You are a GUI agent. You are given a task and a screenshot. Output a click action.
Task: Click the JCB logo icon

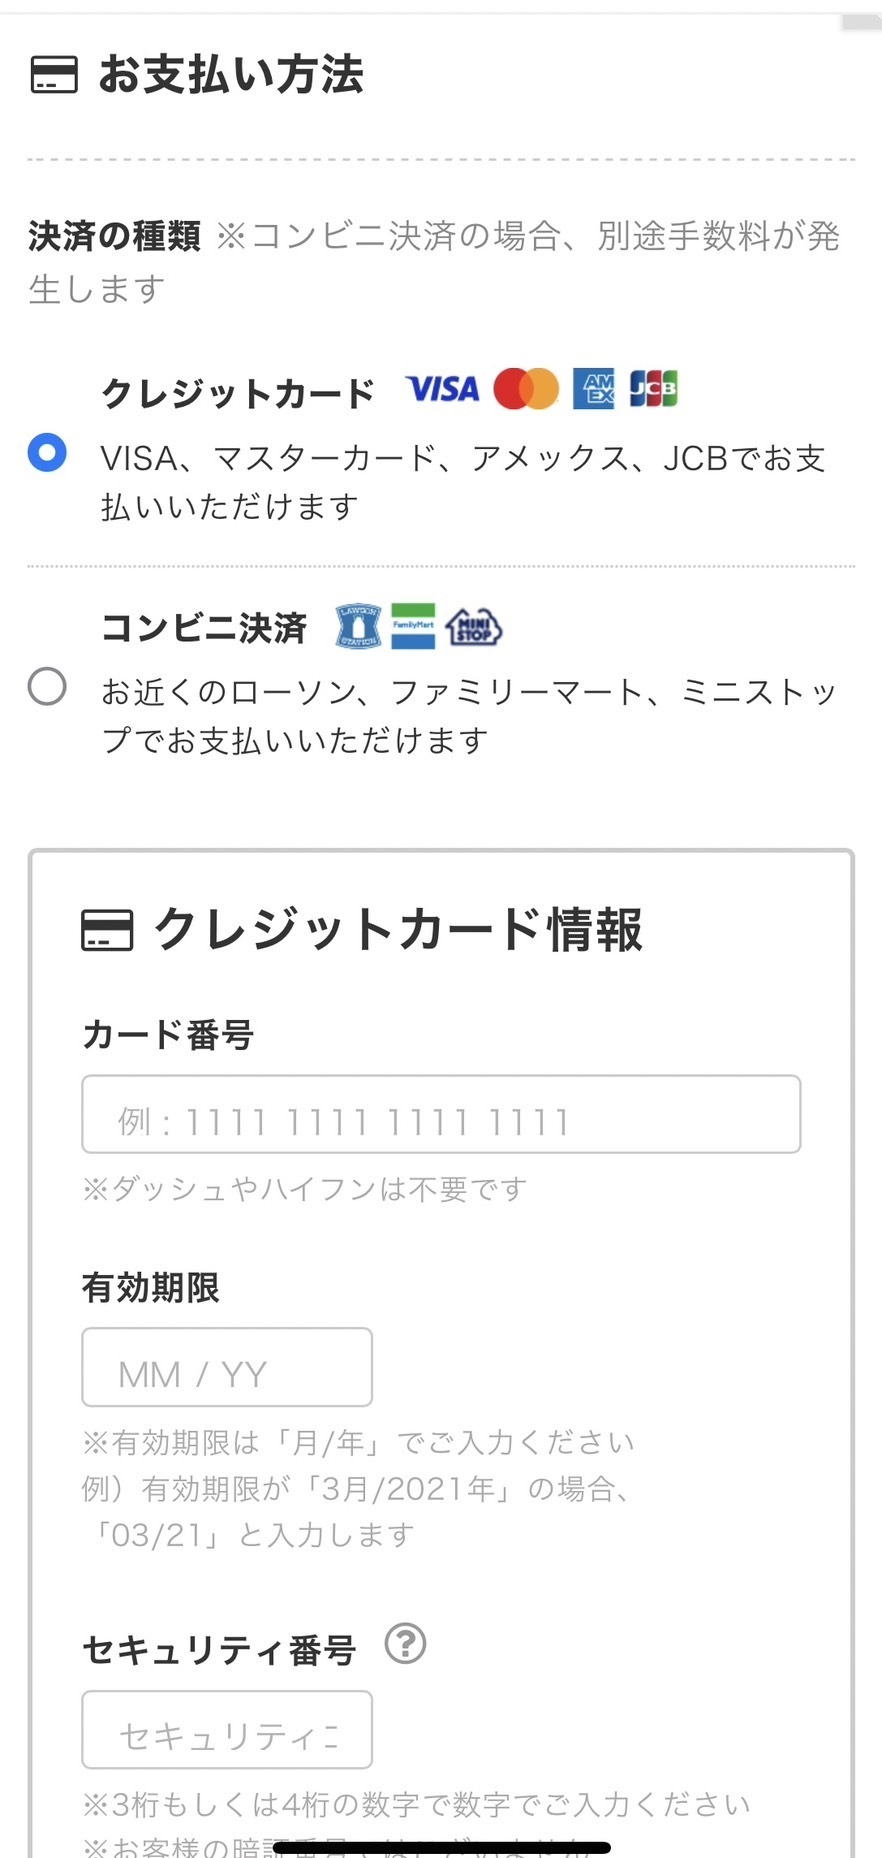pyautogui.click(x=653, y=389)
